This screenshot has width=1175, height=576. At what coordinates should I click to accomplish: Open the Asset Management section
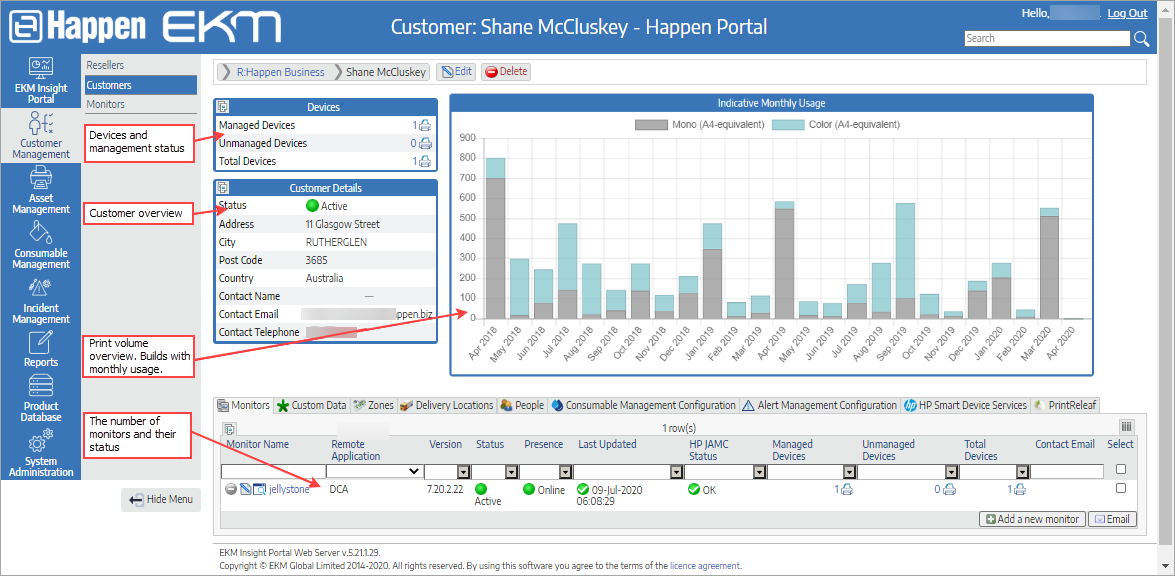click(x=40, y=190)
